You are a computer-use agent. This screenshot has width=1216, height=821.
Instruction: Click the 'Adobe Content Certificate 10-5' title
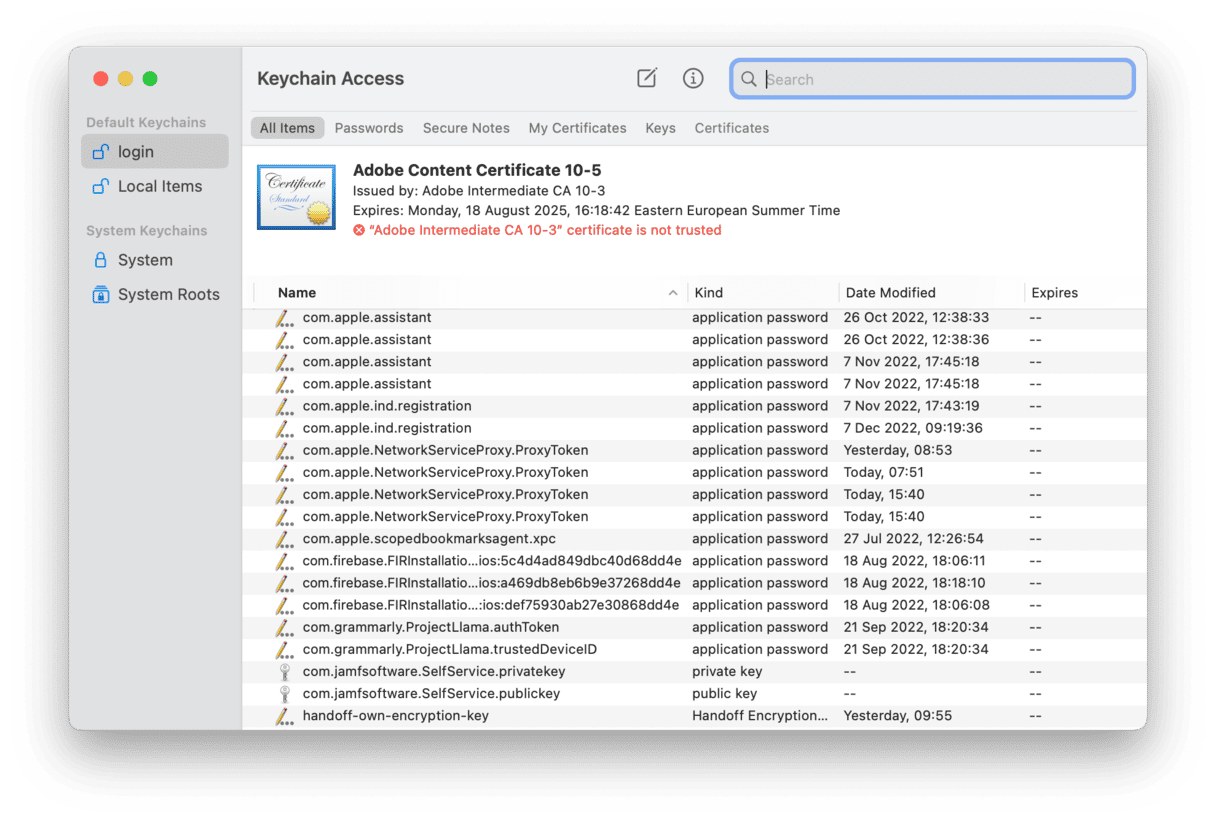click(477, 170)
